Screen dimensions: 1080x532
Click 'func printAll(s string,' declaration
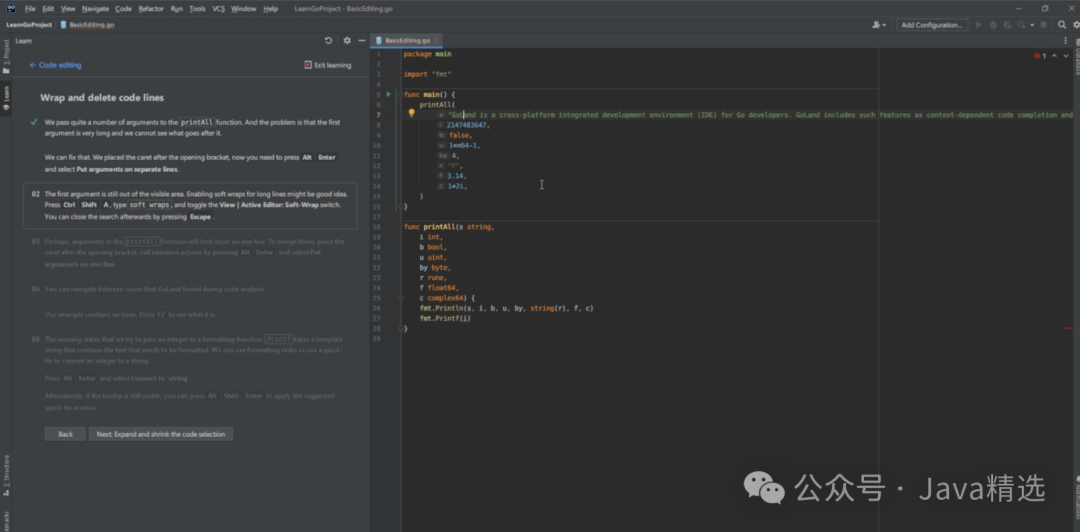(449, 226)
